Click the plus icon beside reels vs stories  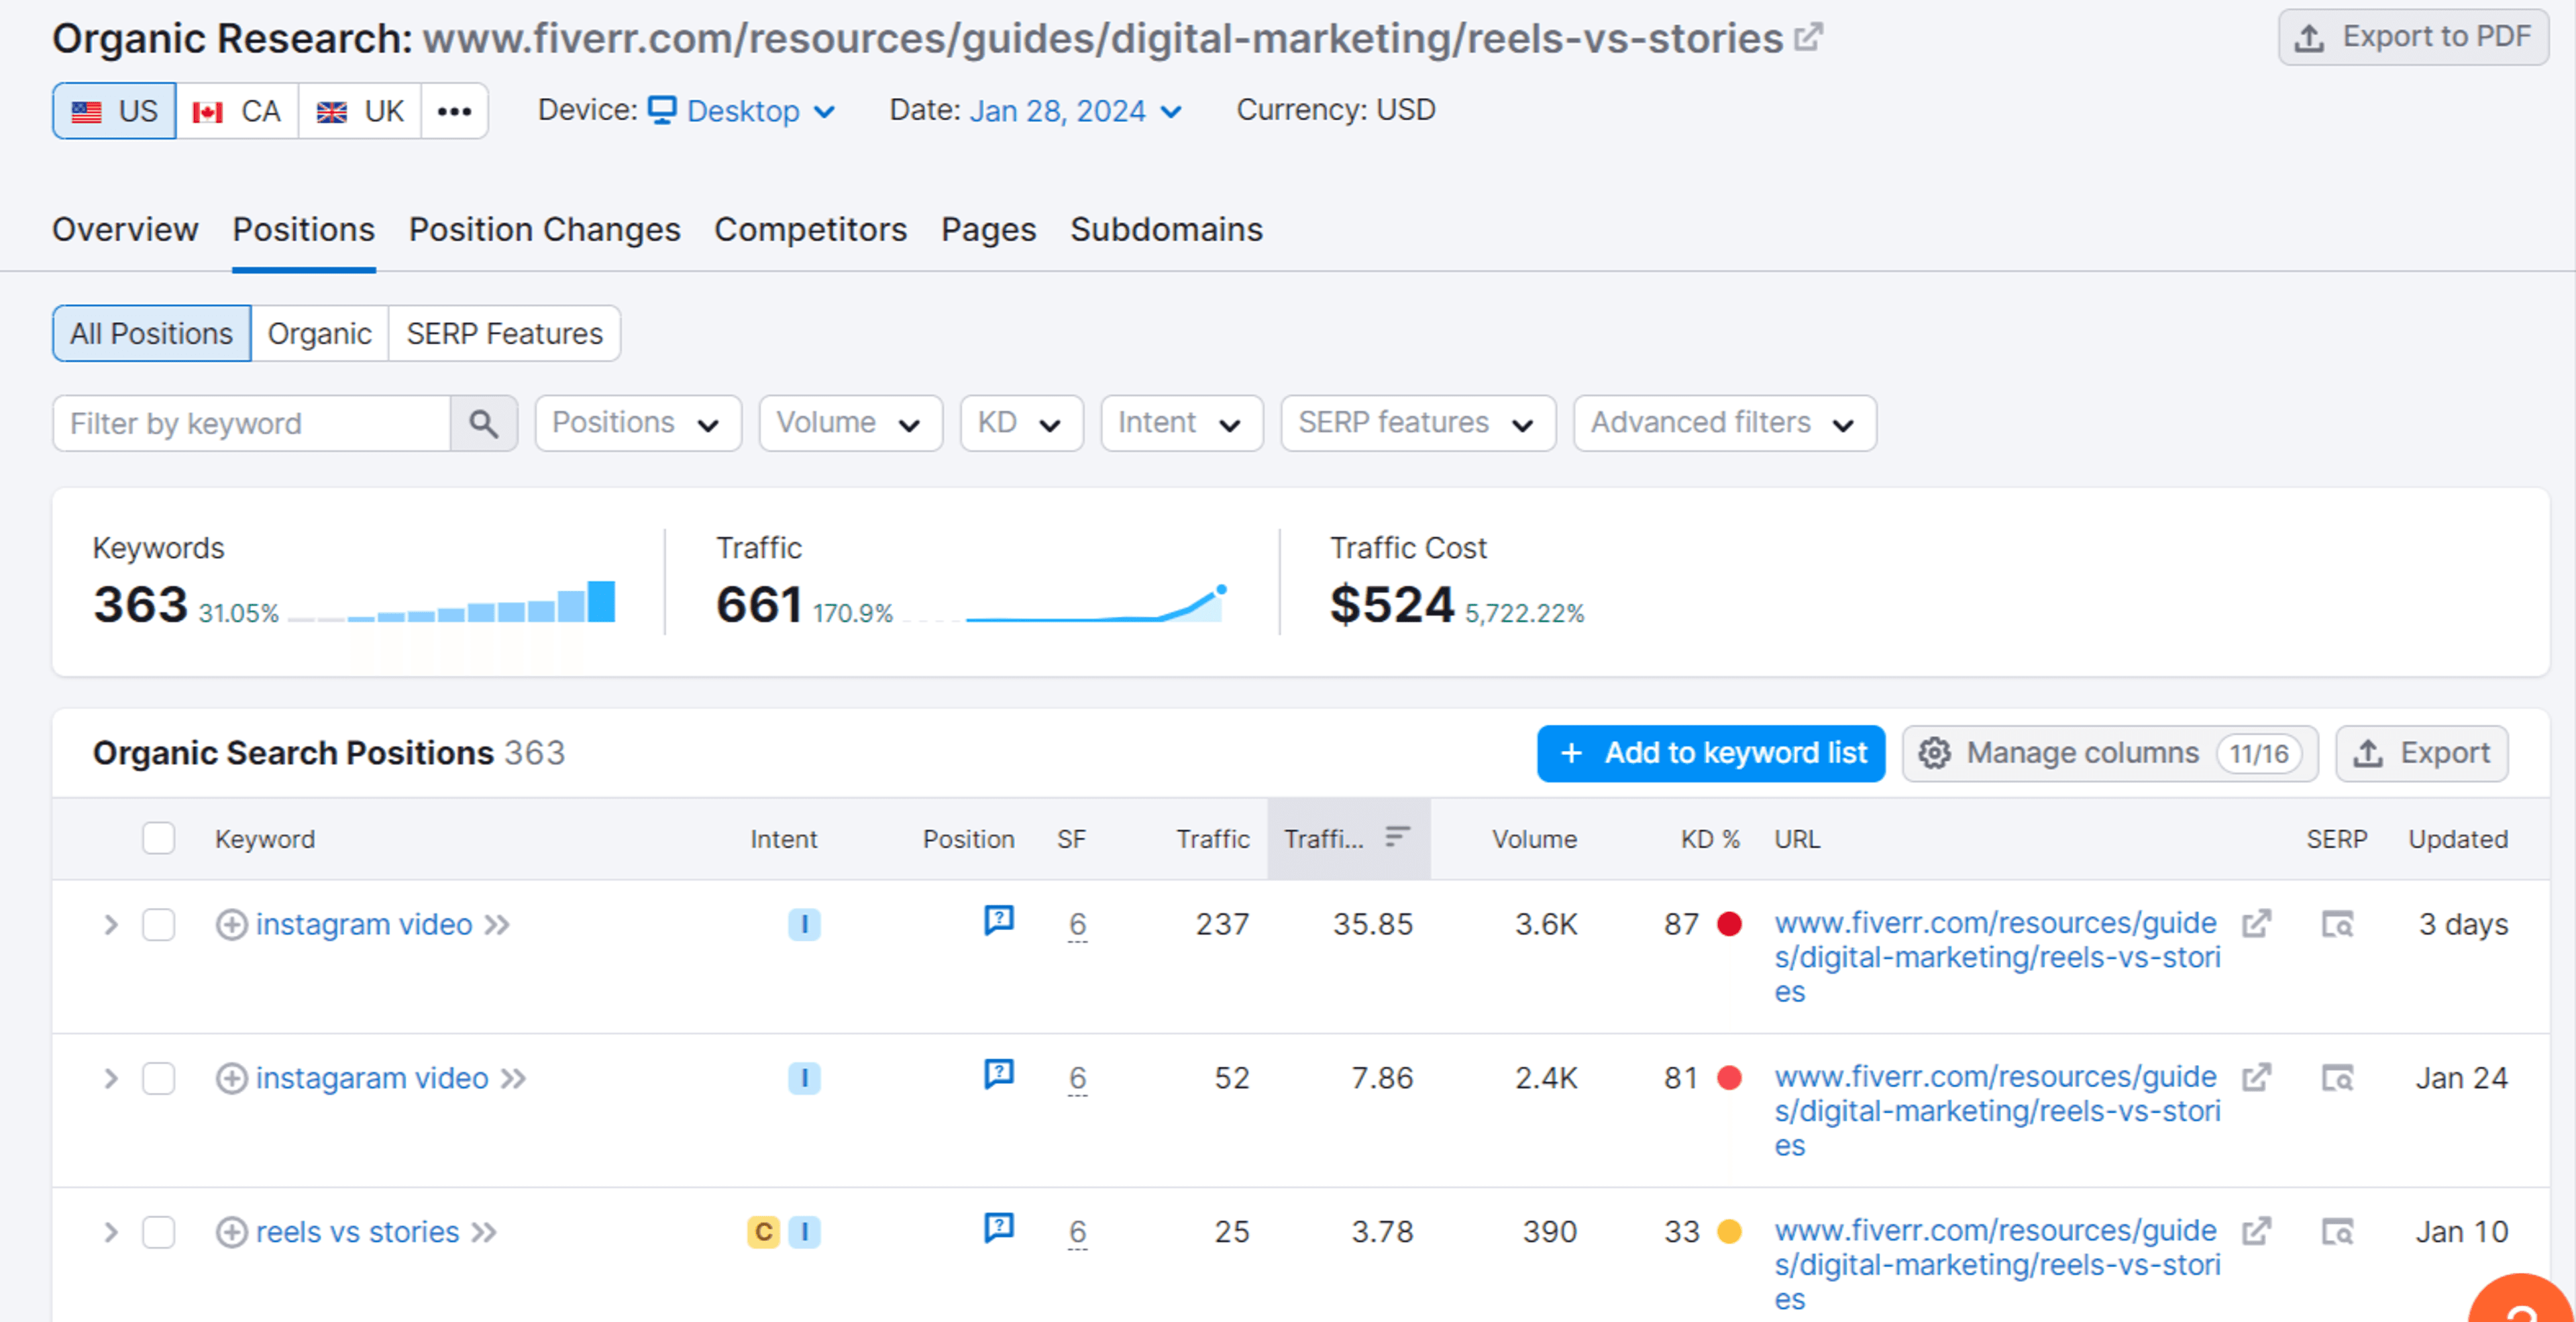(x=231, y=1233)
